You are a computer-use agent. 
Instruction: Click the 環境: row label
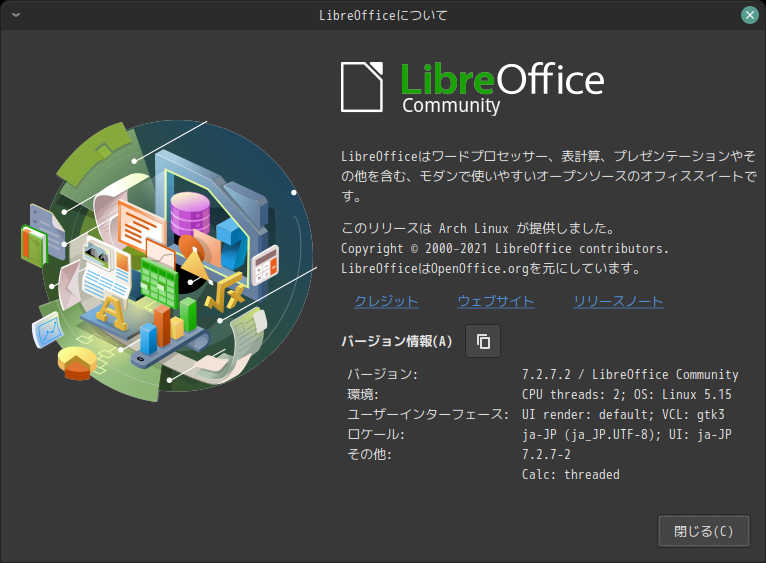pos(363,395)
